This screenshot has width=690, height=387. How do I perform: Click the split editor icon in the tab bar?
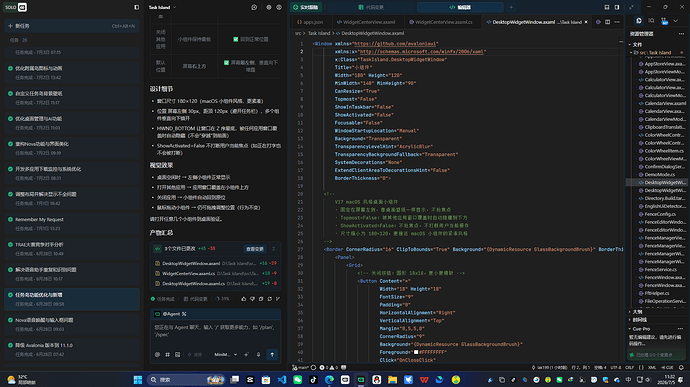pyautogui.click(x=607, y=22)
